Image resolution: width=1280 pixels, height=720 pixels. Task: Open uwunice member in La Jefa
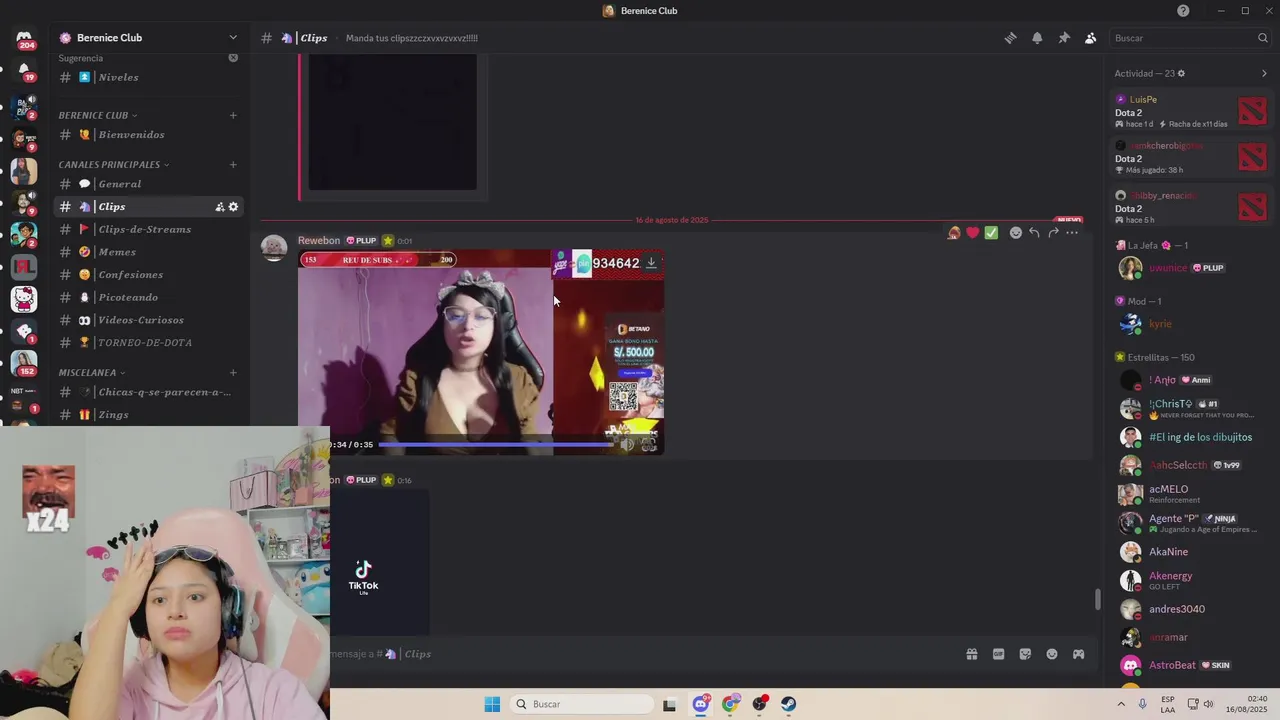(x=1190, y=268)
